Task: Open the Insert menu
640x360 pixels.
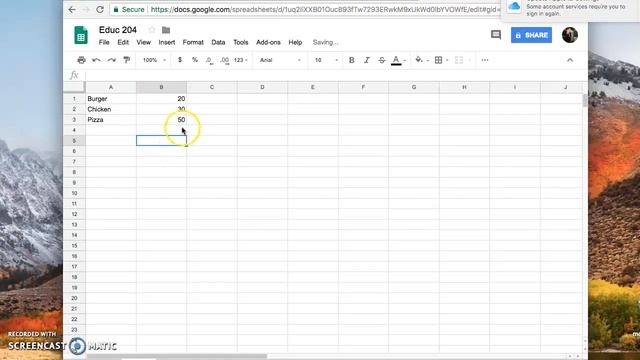Action: click(x=167, y=42)
